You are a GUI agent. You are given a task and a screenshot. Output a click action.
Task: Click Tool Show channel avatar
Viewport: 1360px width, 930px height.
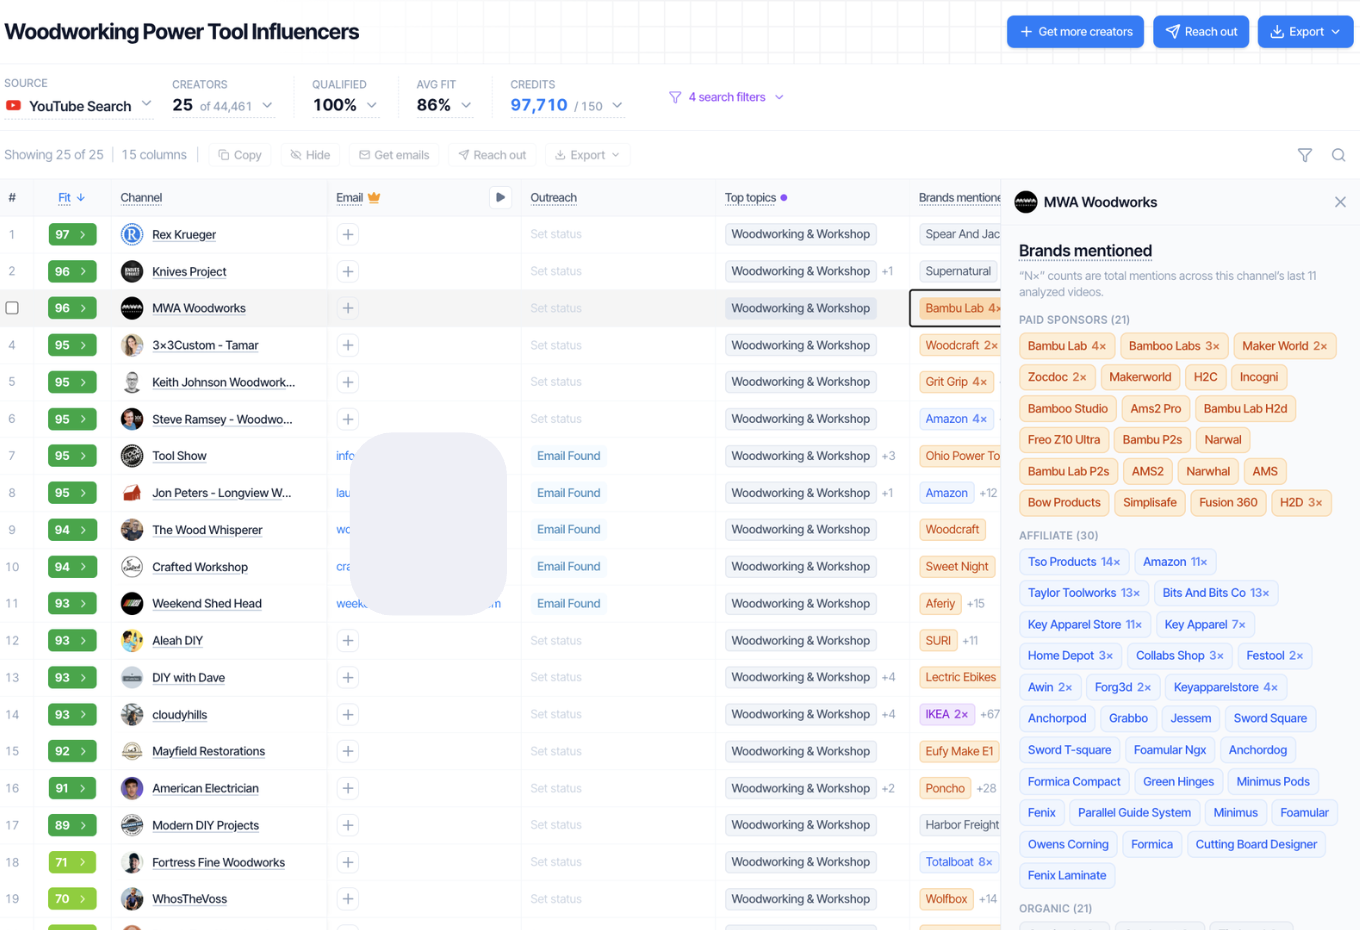[132, 456]
